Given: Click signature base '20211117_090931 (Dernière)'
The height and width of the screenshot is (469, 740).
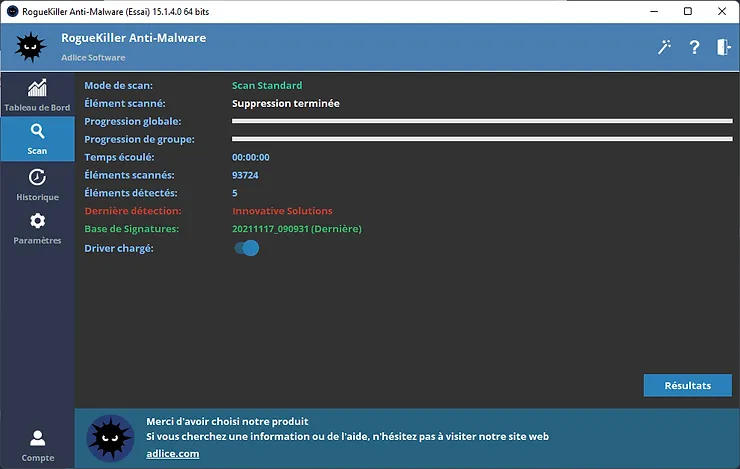Looking at the screenshot, I should pyautogui.click(x=297, y=229).
